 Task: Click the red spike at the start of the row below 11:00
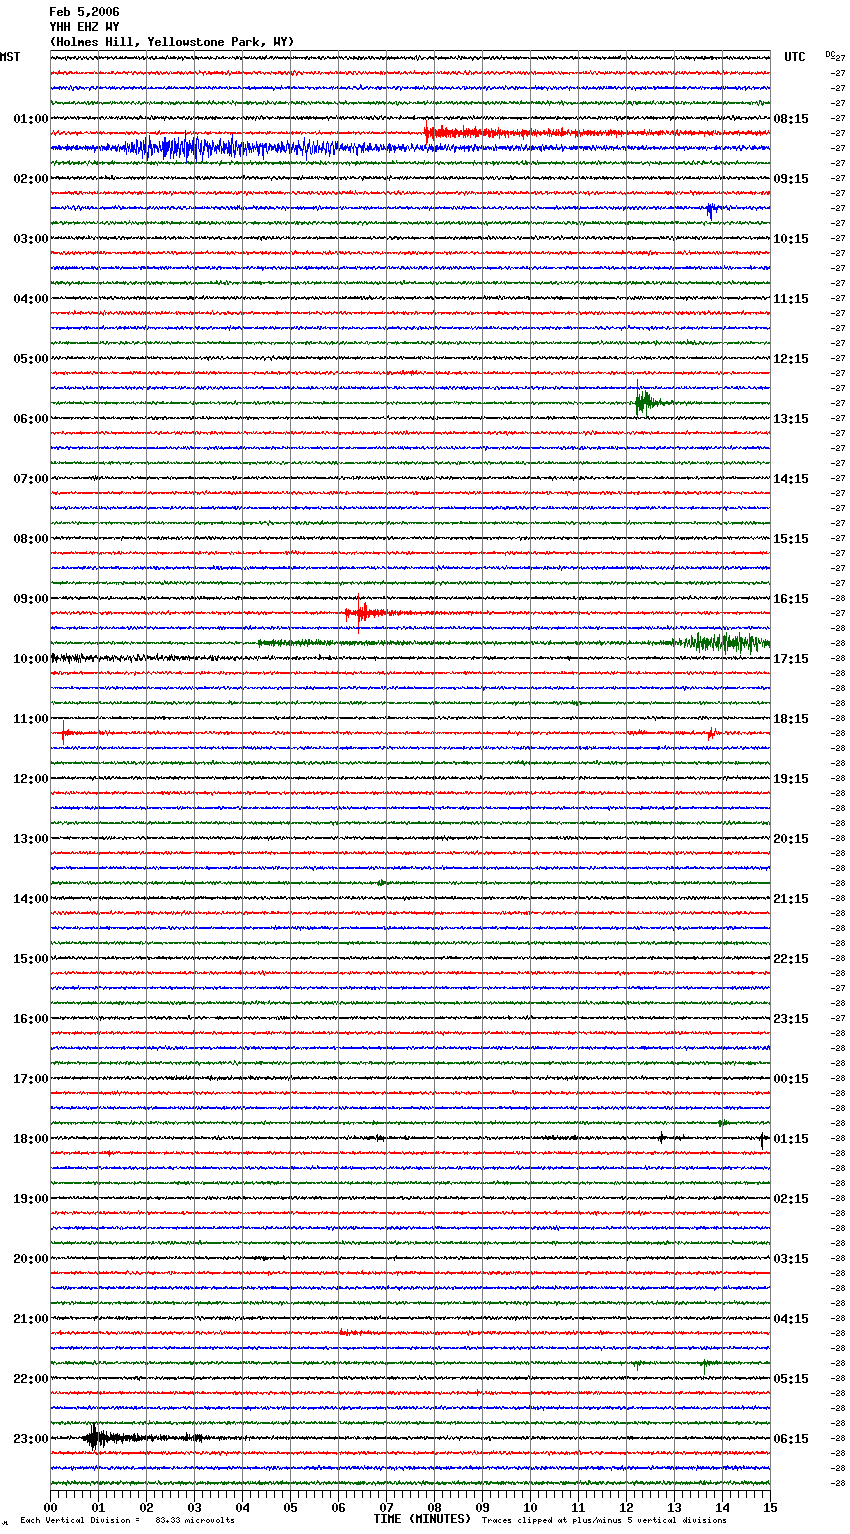64,733
